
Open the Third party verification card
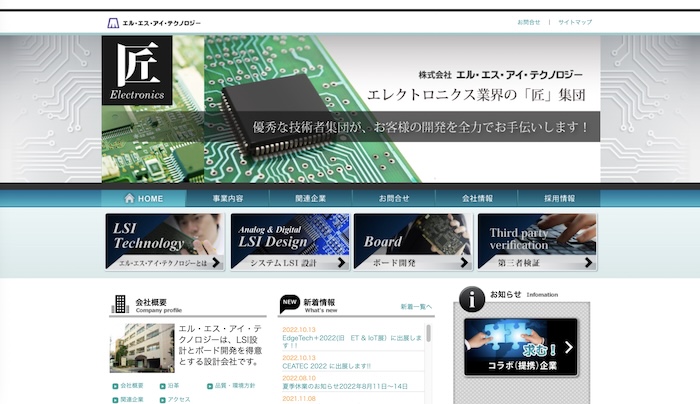(x=537, y=242)
